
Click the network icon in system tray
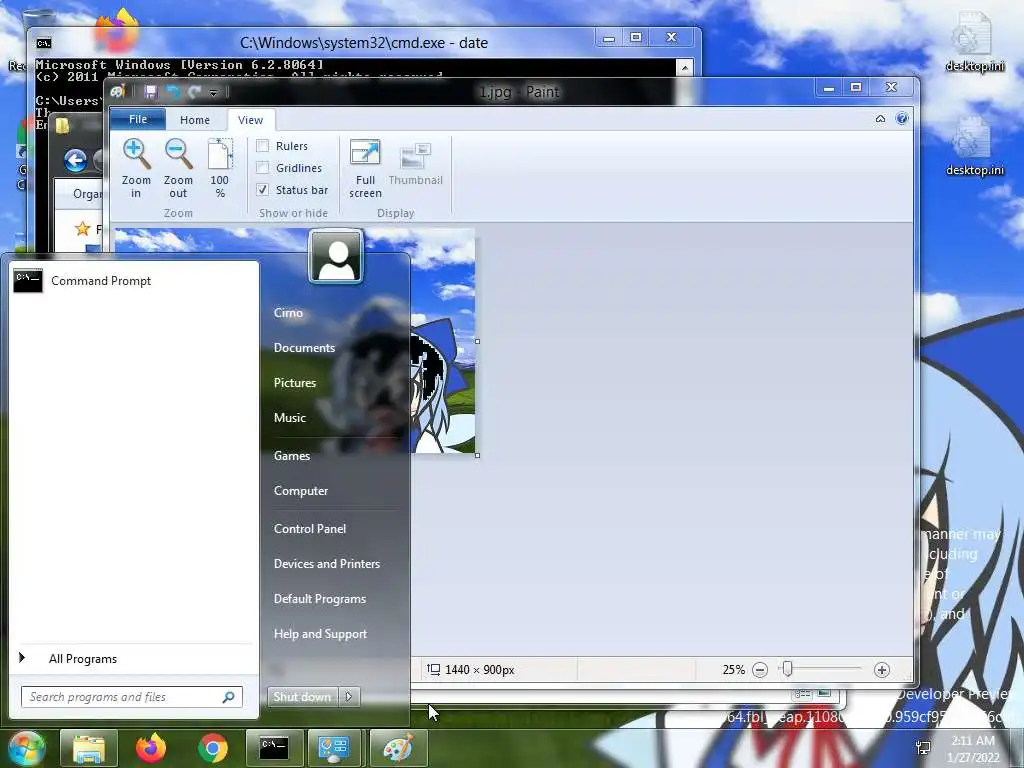[x=923, y=748]
